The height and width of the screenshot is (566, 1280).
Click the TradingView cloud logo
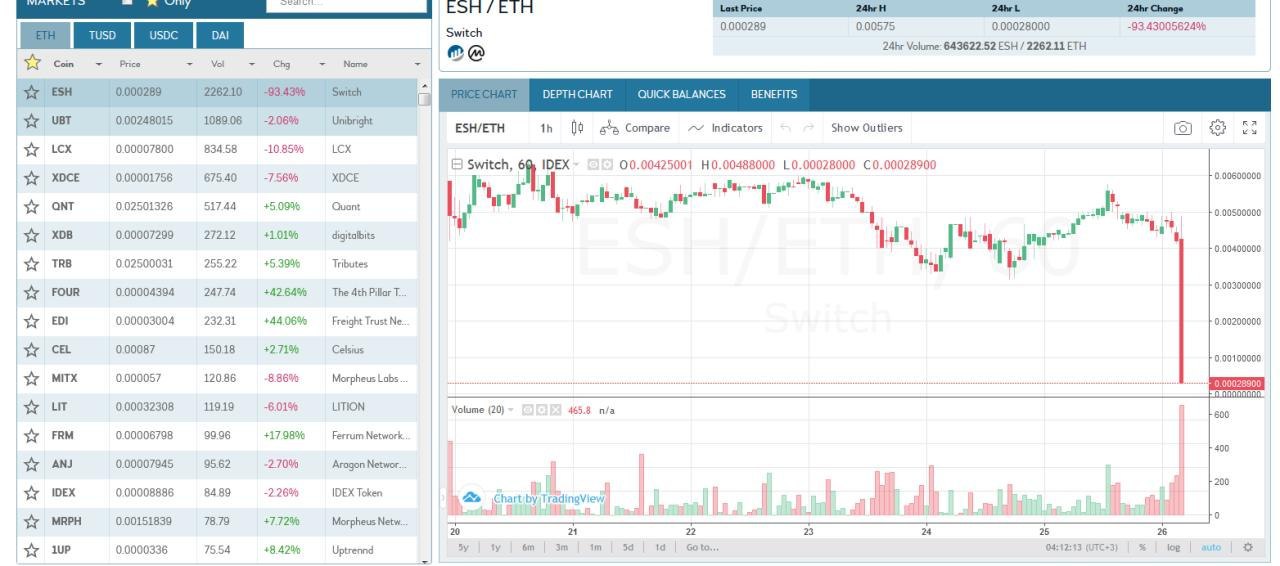[471, 497]
